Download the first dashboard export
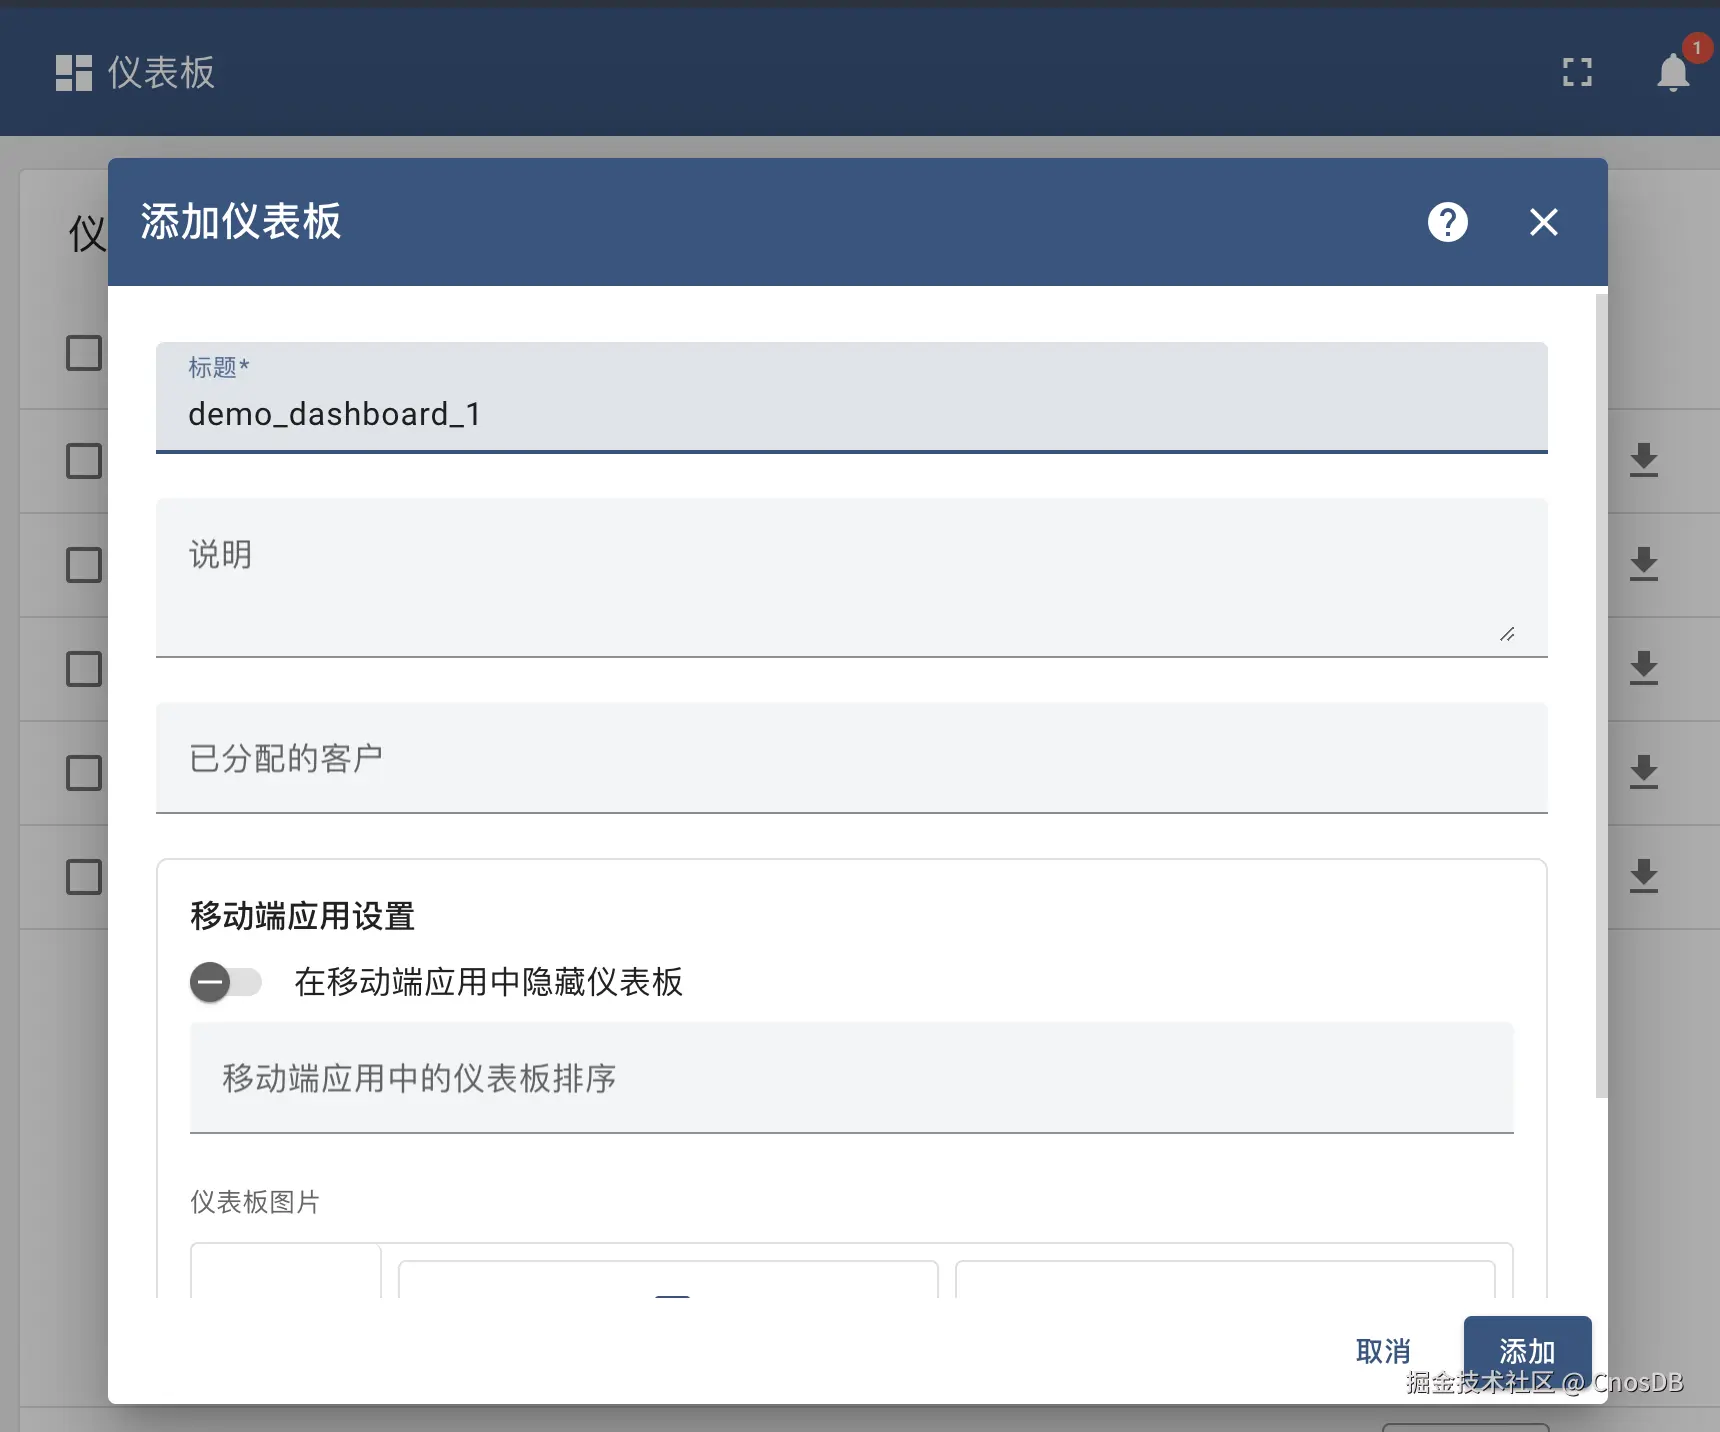 coord(1645,461)
